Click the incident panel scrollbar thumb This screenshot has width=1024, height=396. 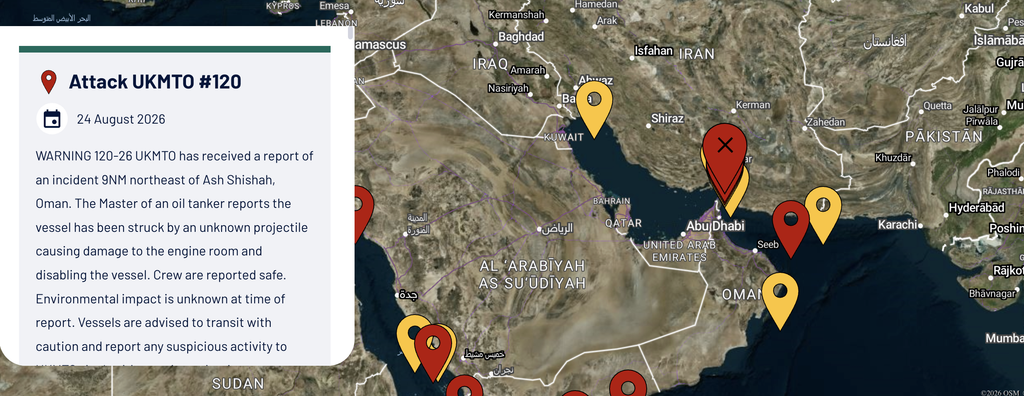pyautogui.click(x=351, y=33)
